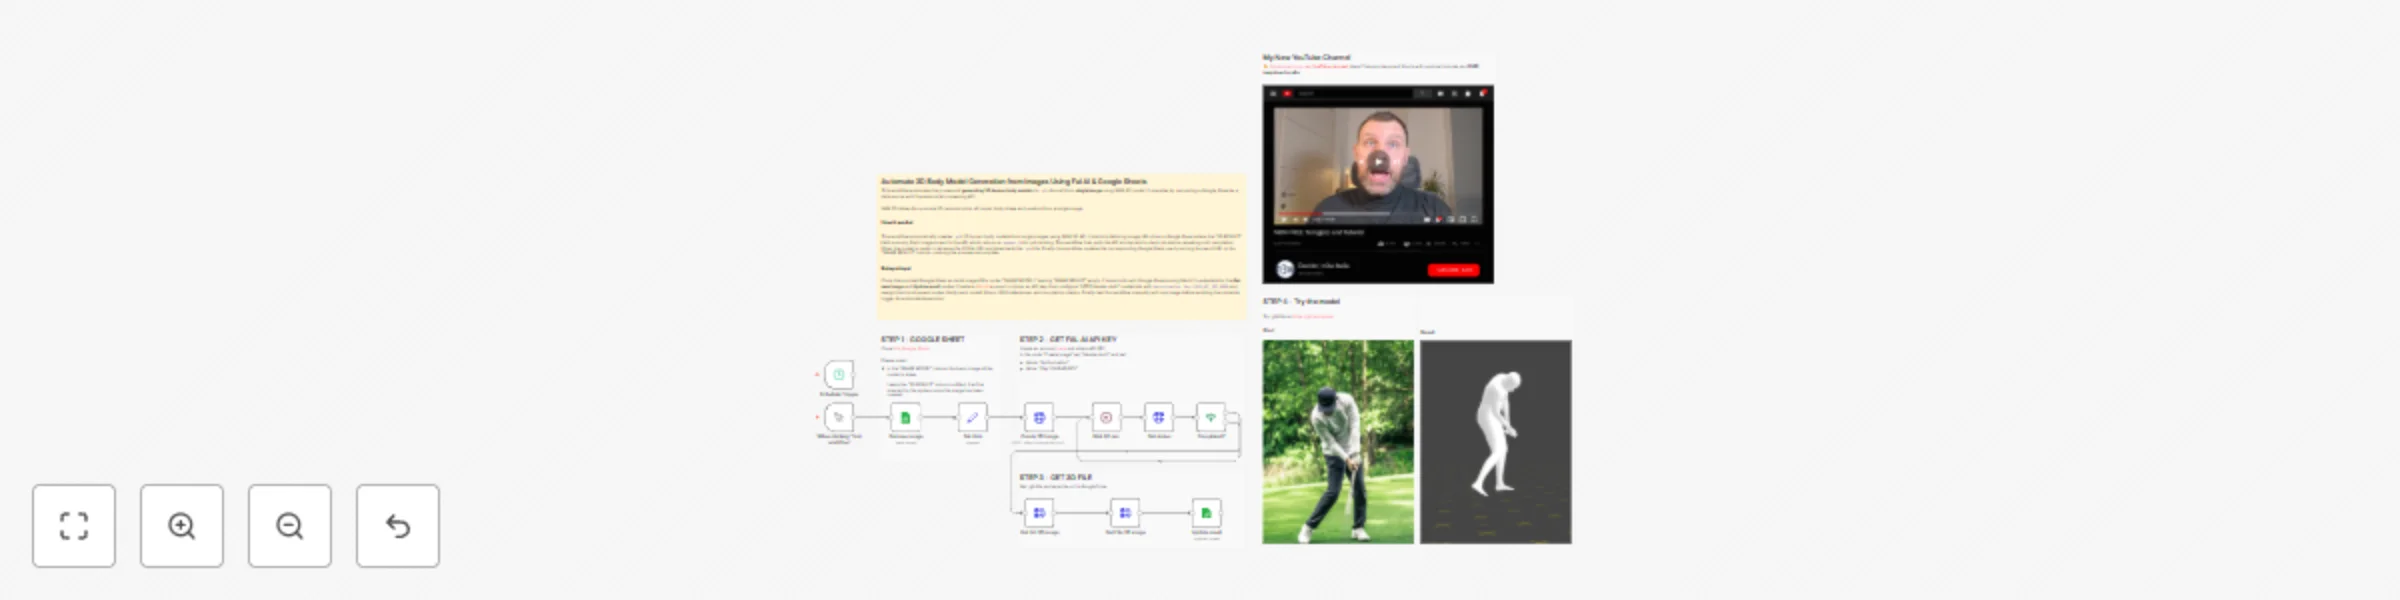Click the fit-to-view canvas button
This screenshot has height=600, width=2400.
click(74, 526)
